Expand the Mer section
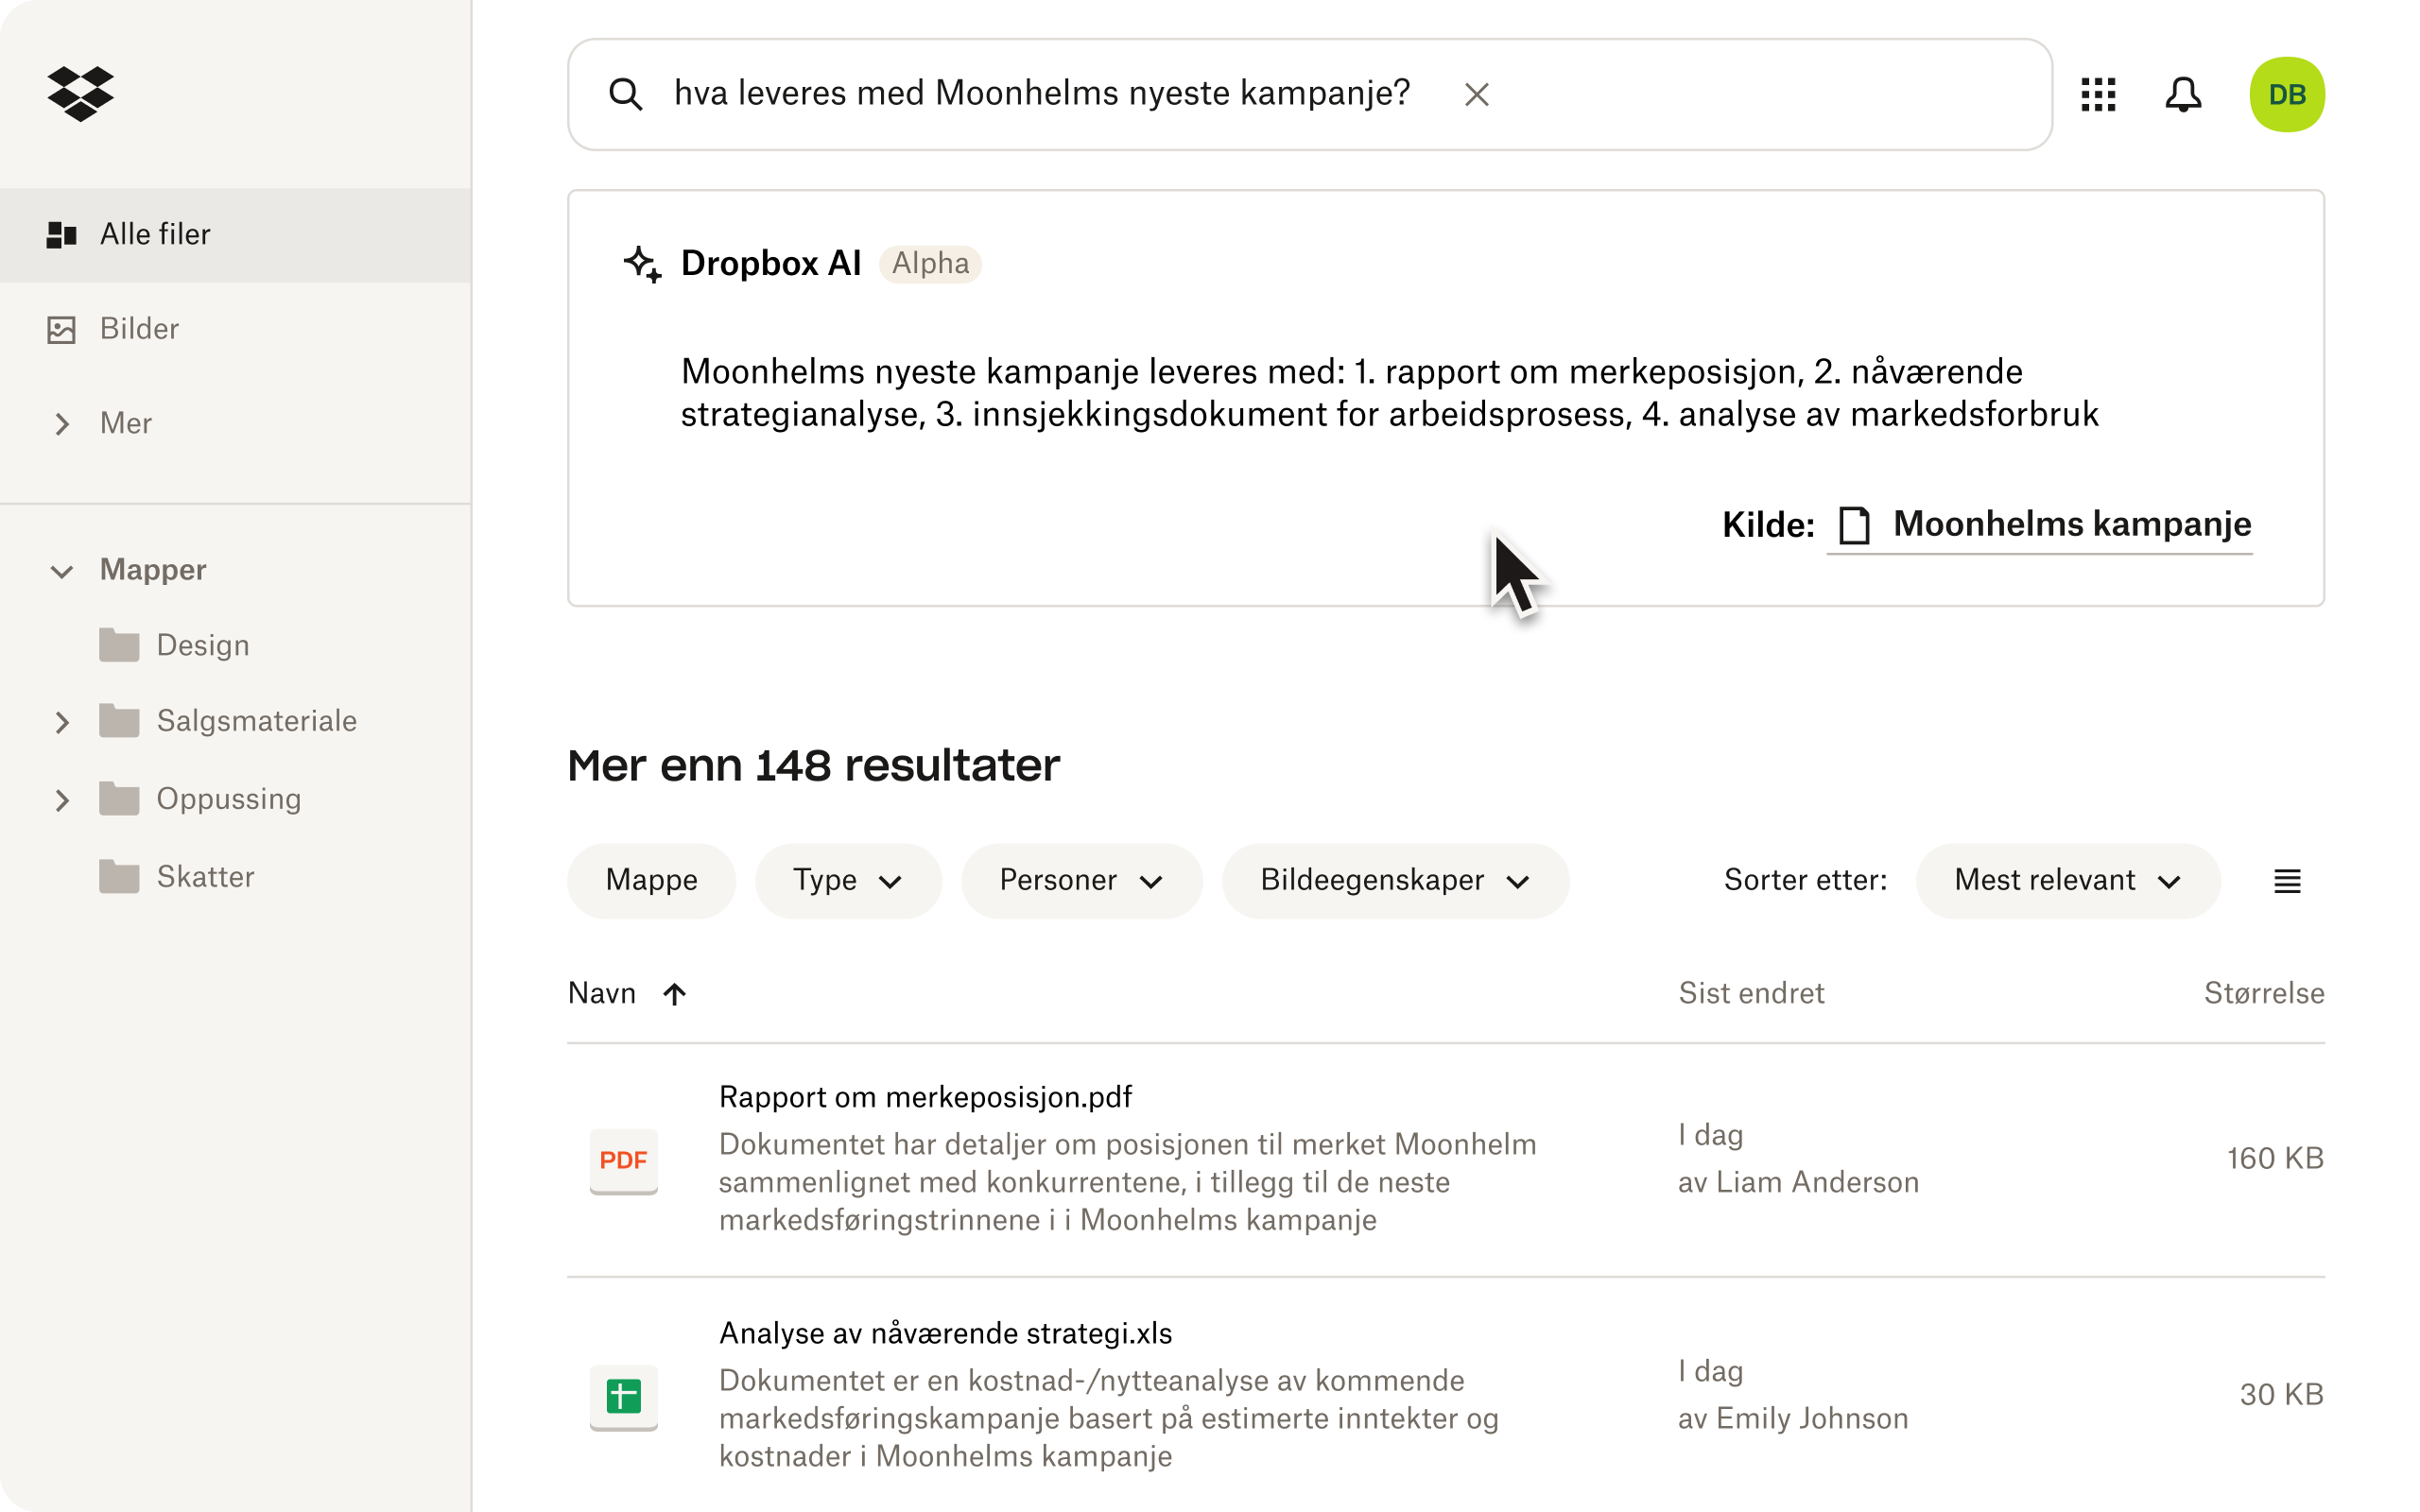The height and width of the screenshot is (1512, 2420). point(62,423)
